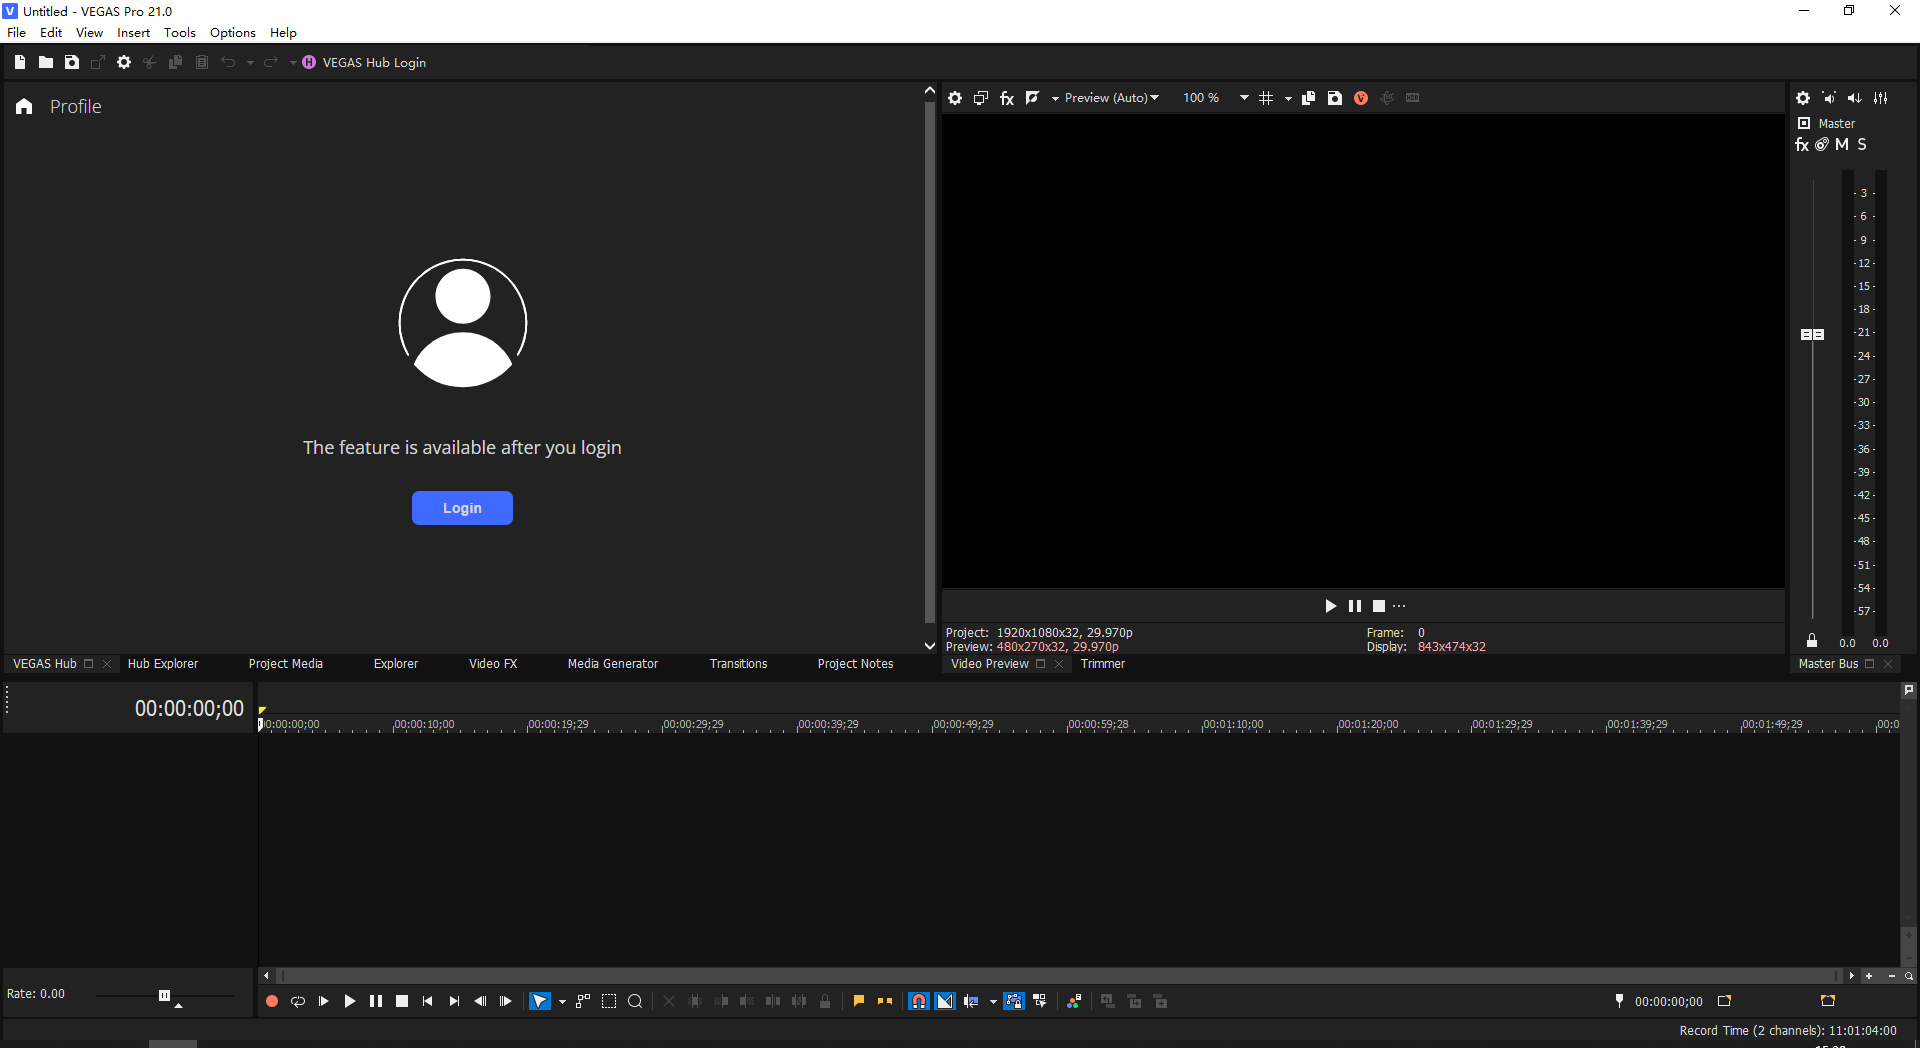Close the VEGAS Hub tab
This screenshot has height=1048, width=1920.
(x=107, y=664)
